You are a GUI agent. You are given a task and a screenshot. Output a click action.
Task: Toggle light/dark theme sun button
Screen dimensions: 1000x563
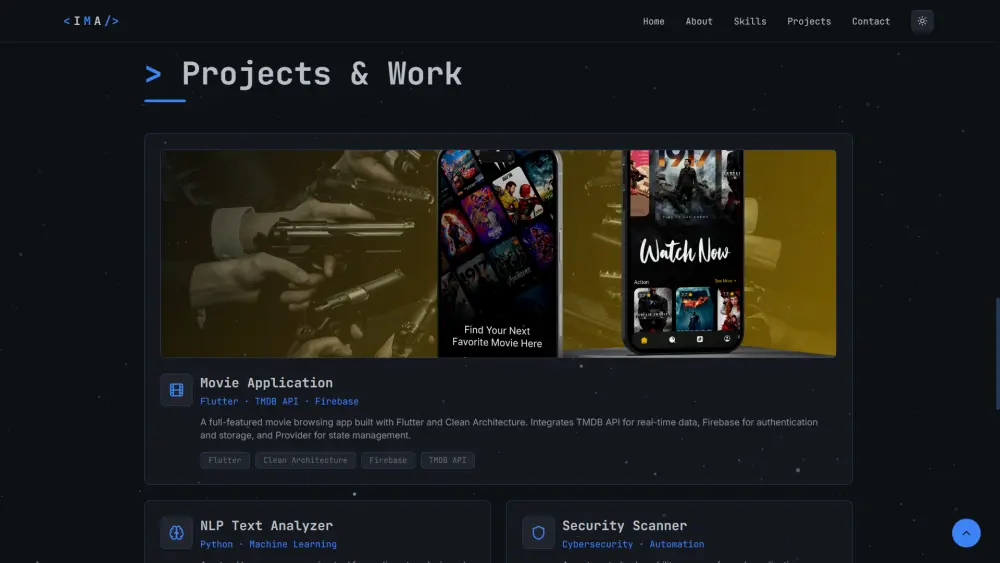922,21
